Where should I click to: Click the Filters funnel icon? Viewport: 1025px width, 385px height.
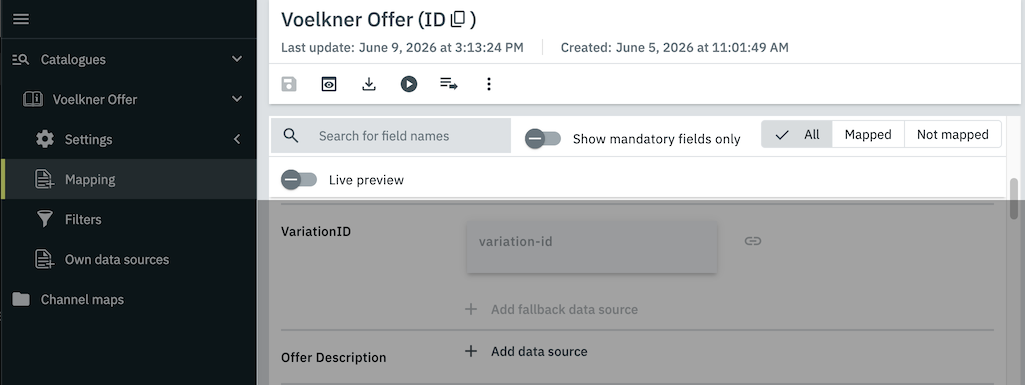tap(44, 220)
